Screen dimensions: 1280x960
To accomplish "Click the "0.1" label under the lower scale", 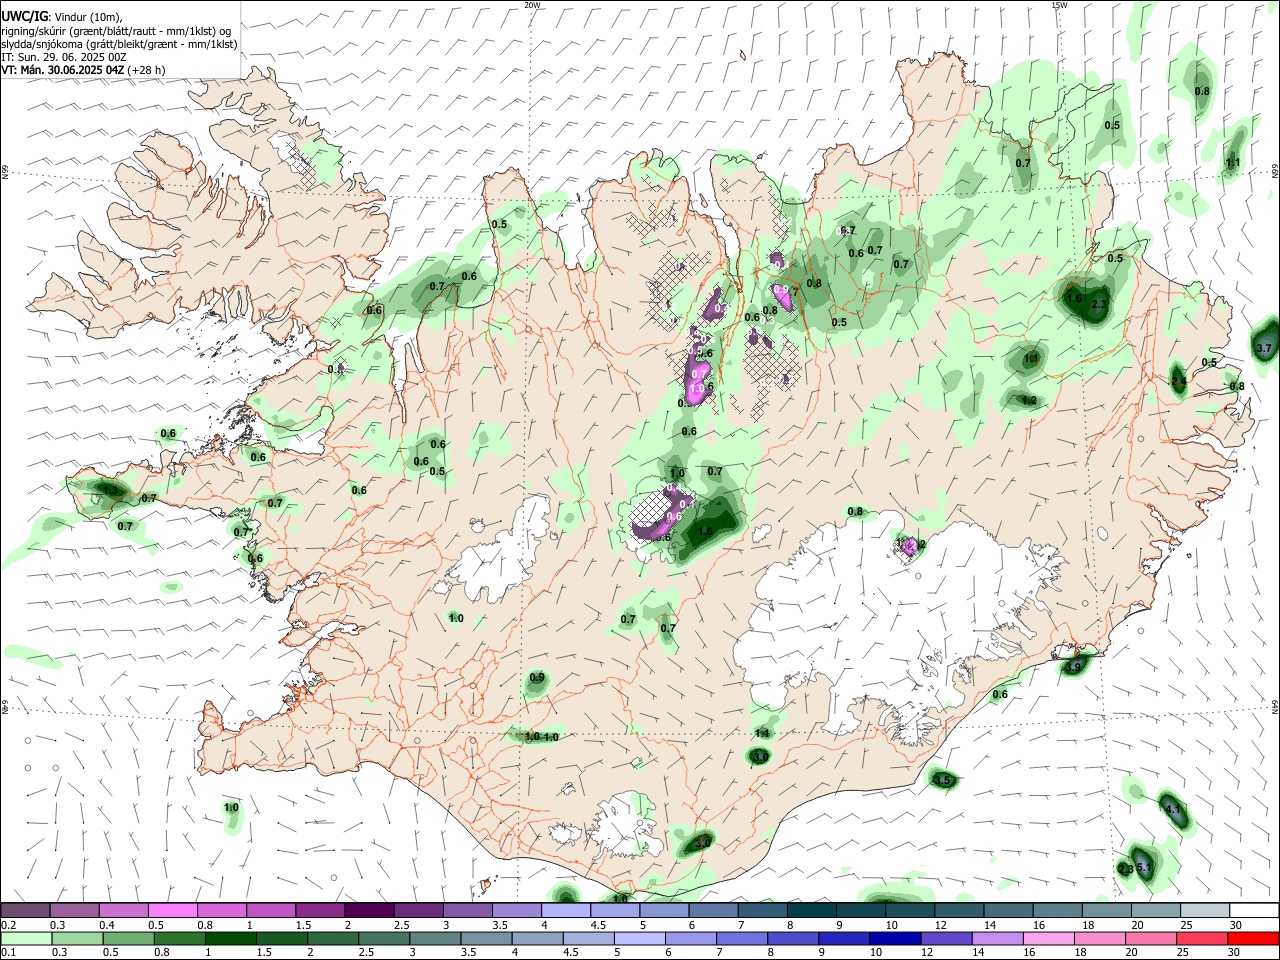I will click(8, 953).
